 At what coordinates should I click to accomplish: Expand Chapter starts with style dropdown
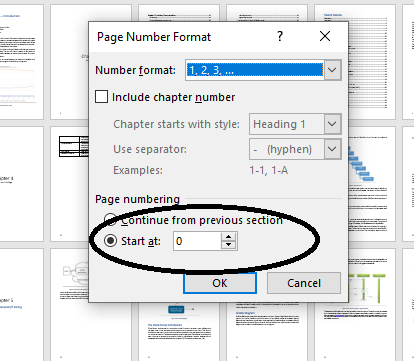(x=332, y=124)
